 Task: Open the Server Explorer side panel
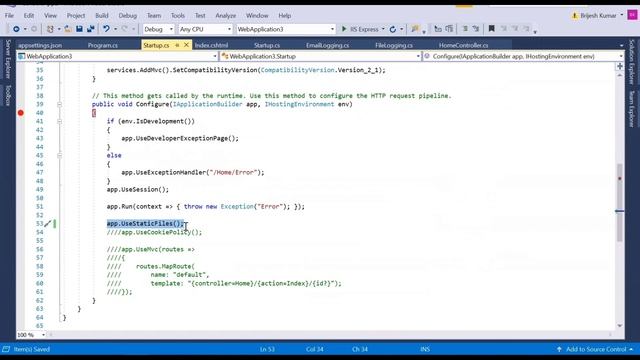click(7, 59)
